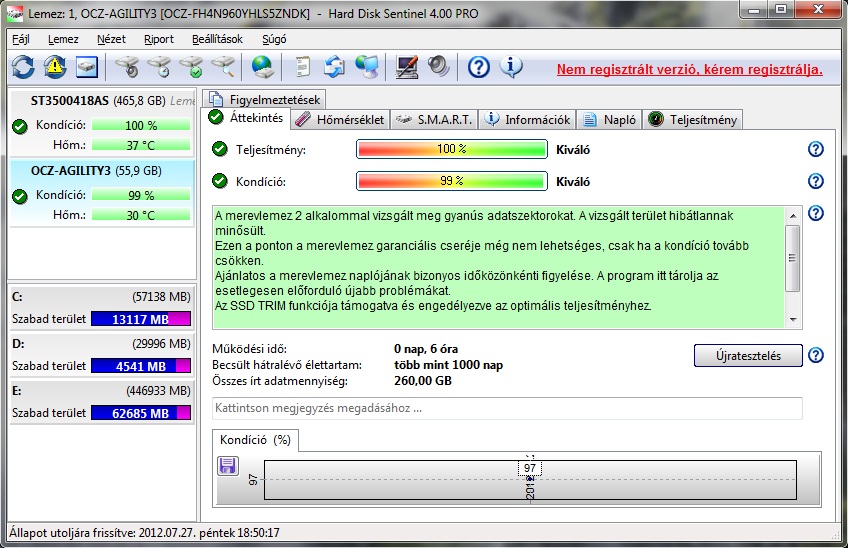Image resolution: width=848 pixels, height=548 pixels.
Task: Select the Kondíció (%) graph tab
Action: (255, 440)
